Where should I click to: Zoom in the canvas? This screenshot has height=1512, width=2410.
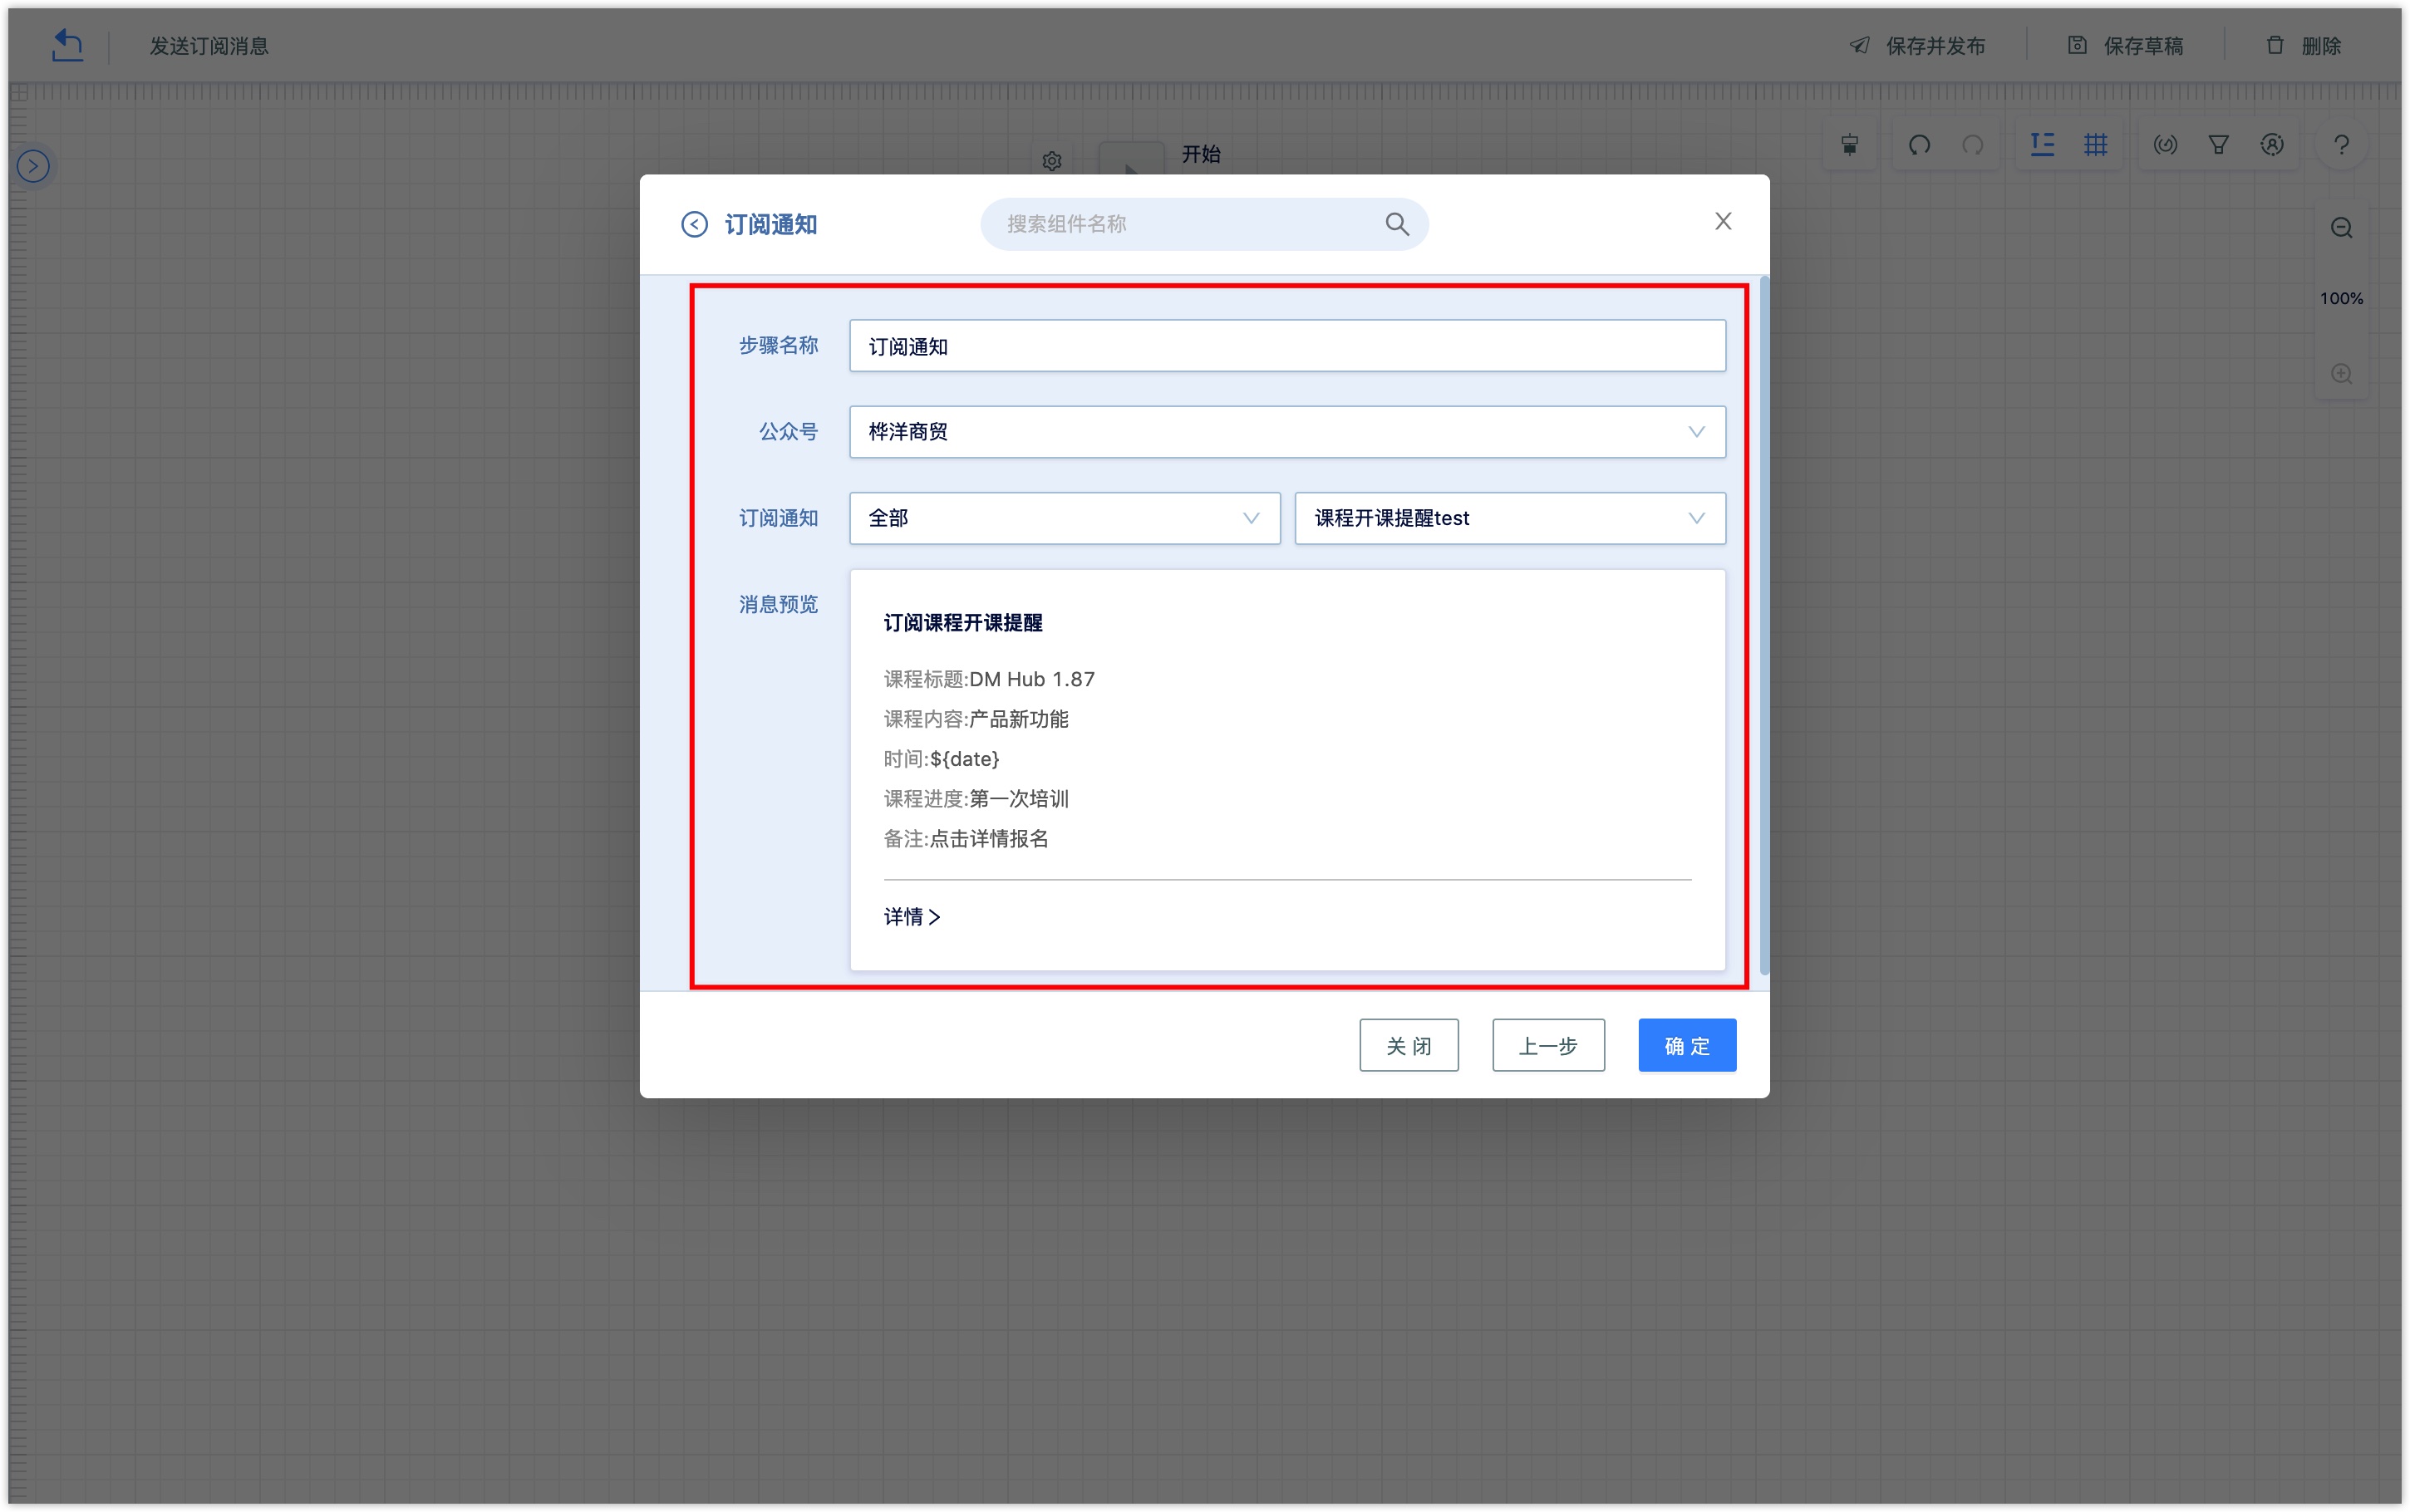pyautogui.click(x=2341, y=374)
